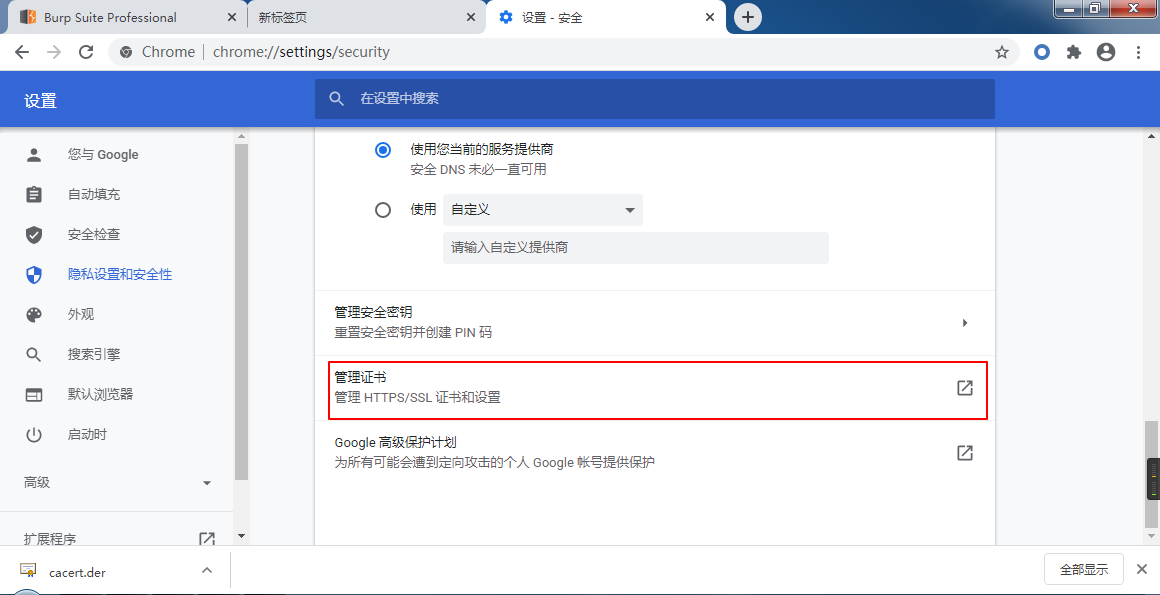
Task: Click 全部显示 to show all downloads
Action: pyautogui.click(x=1084, y=569)
